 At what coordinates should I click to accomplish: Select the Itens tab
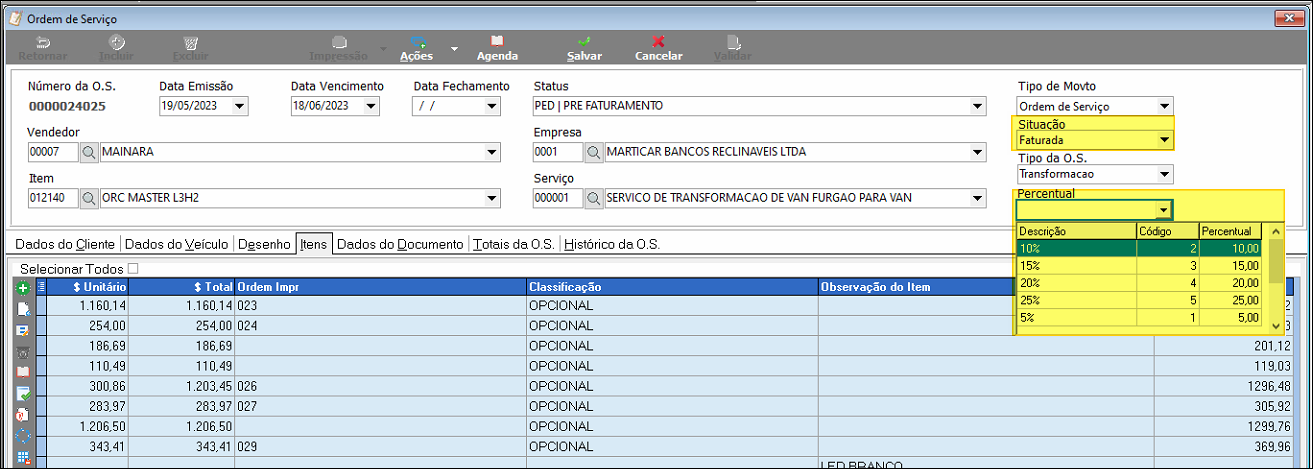pos(315,243)
